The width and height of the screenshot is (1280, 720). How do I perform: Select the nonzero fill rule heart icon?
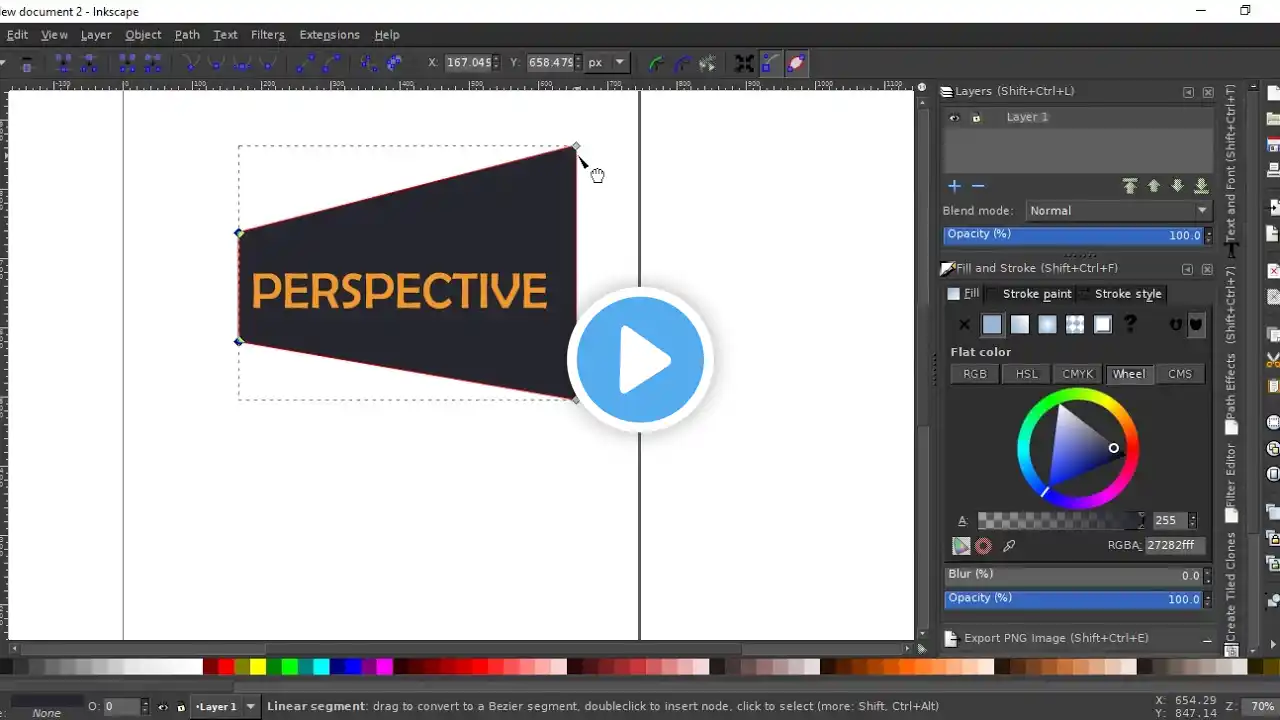[x=1196, y=324]
